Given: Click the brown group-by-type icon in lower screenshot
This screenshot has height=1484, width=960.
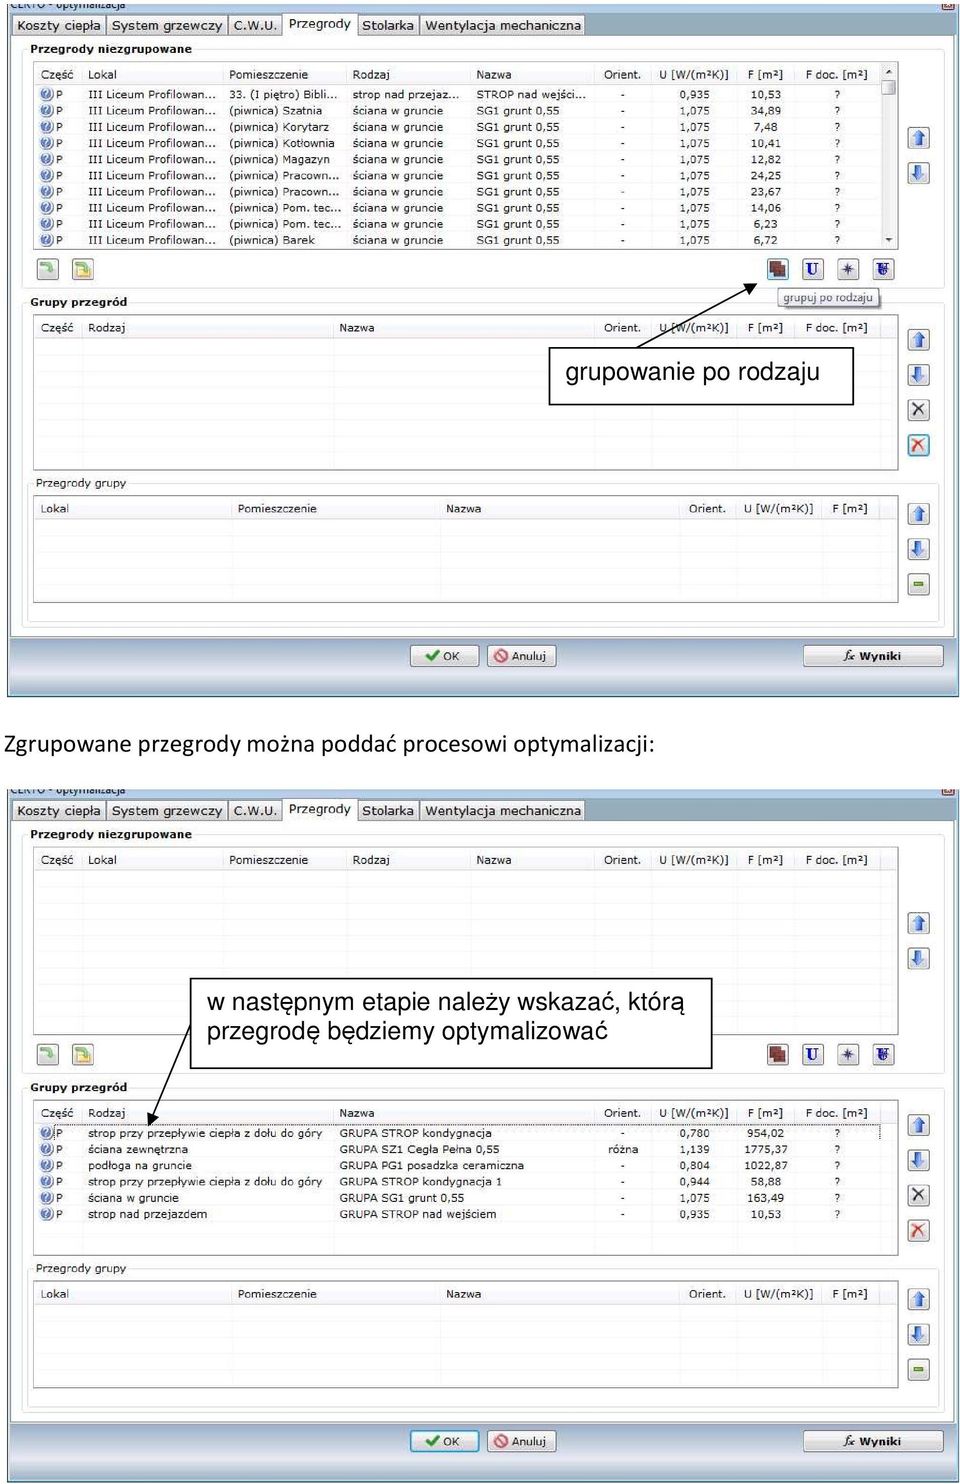Looking at the screenshot, I should (x=777, y=1054).
